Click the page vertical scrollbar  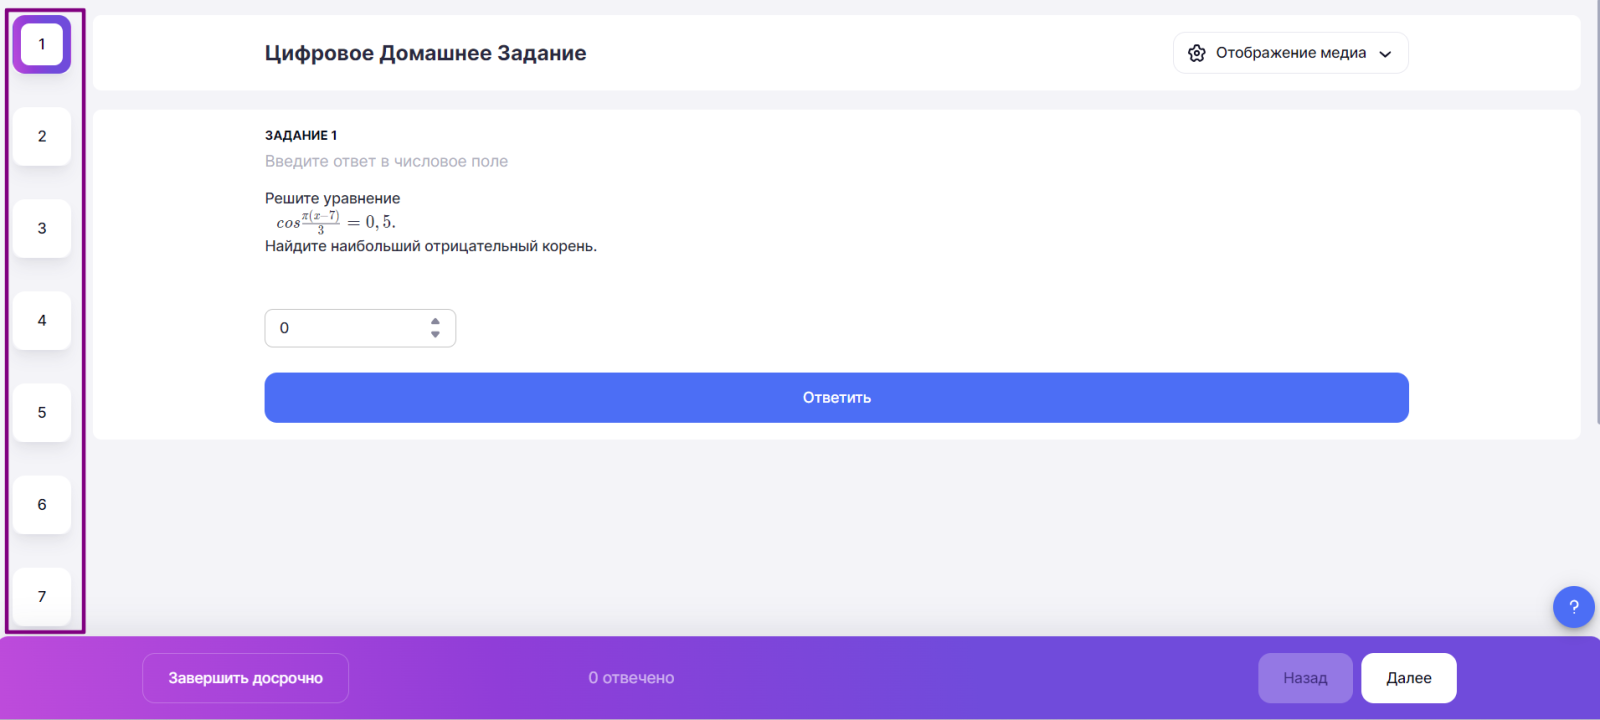[x=1596, y=210]
